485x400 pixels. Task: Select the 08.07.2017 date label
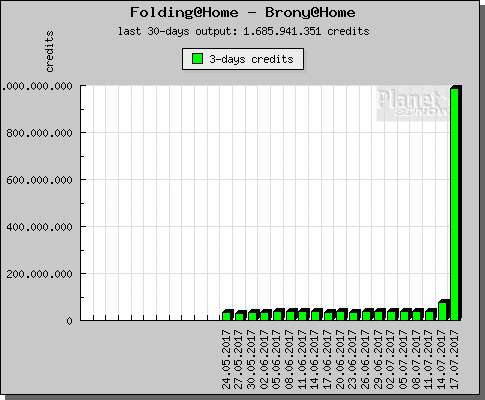(x=416, y=359)
